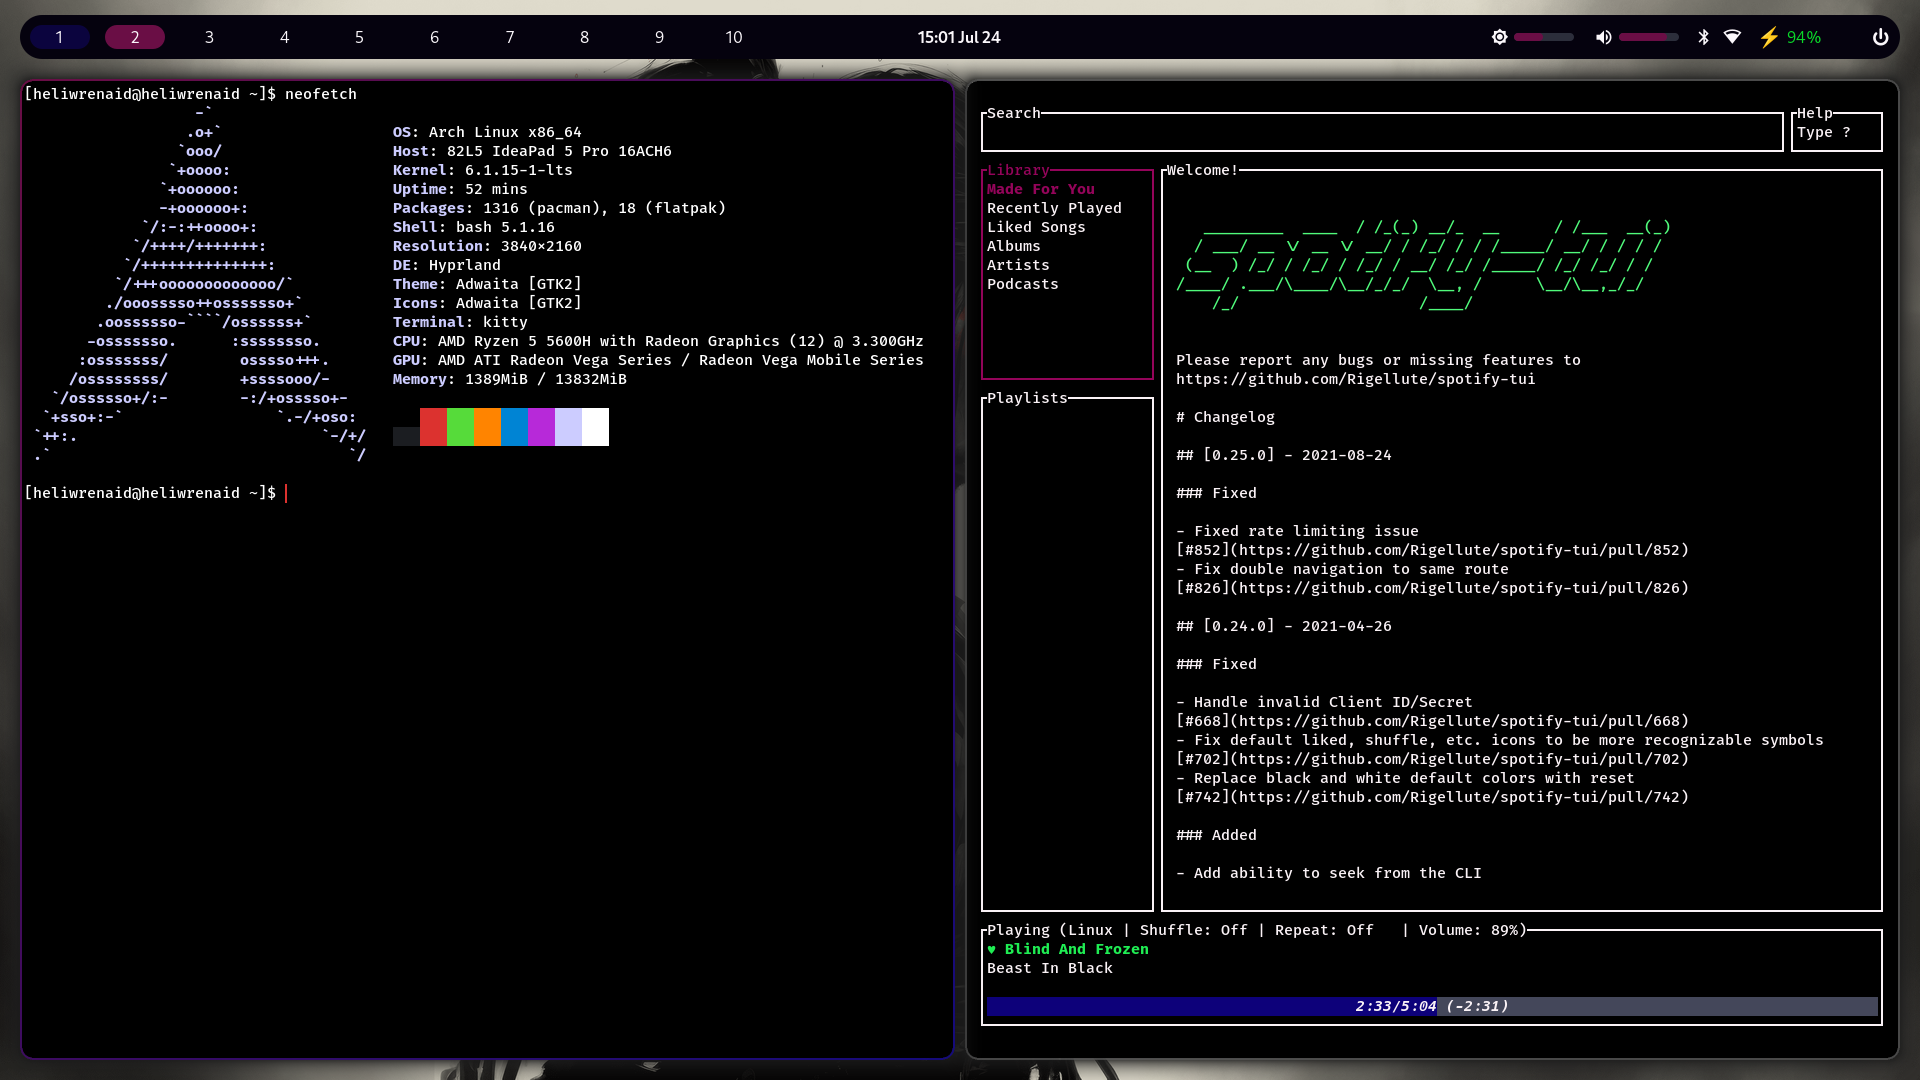Adjust the brightness slider in top bar
This screenshot has width=1920, height=1080.
(1544, 37)
